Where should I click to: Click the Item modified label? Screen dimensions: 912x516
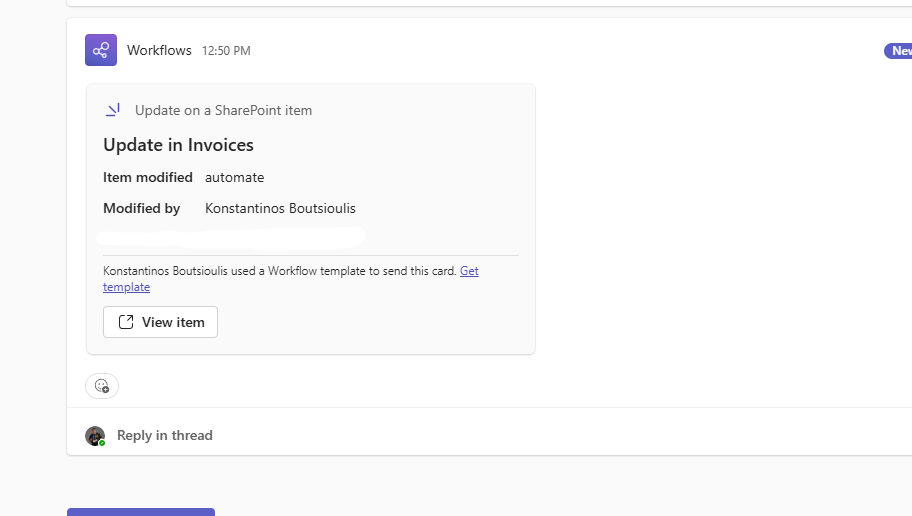pos(147,177)
